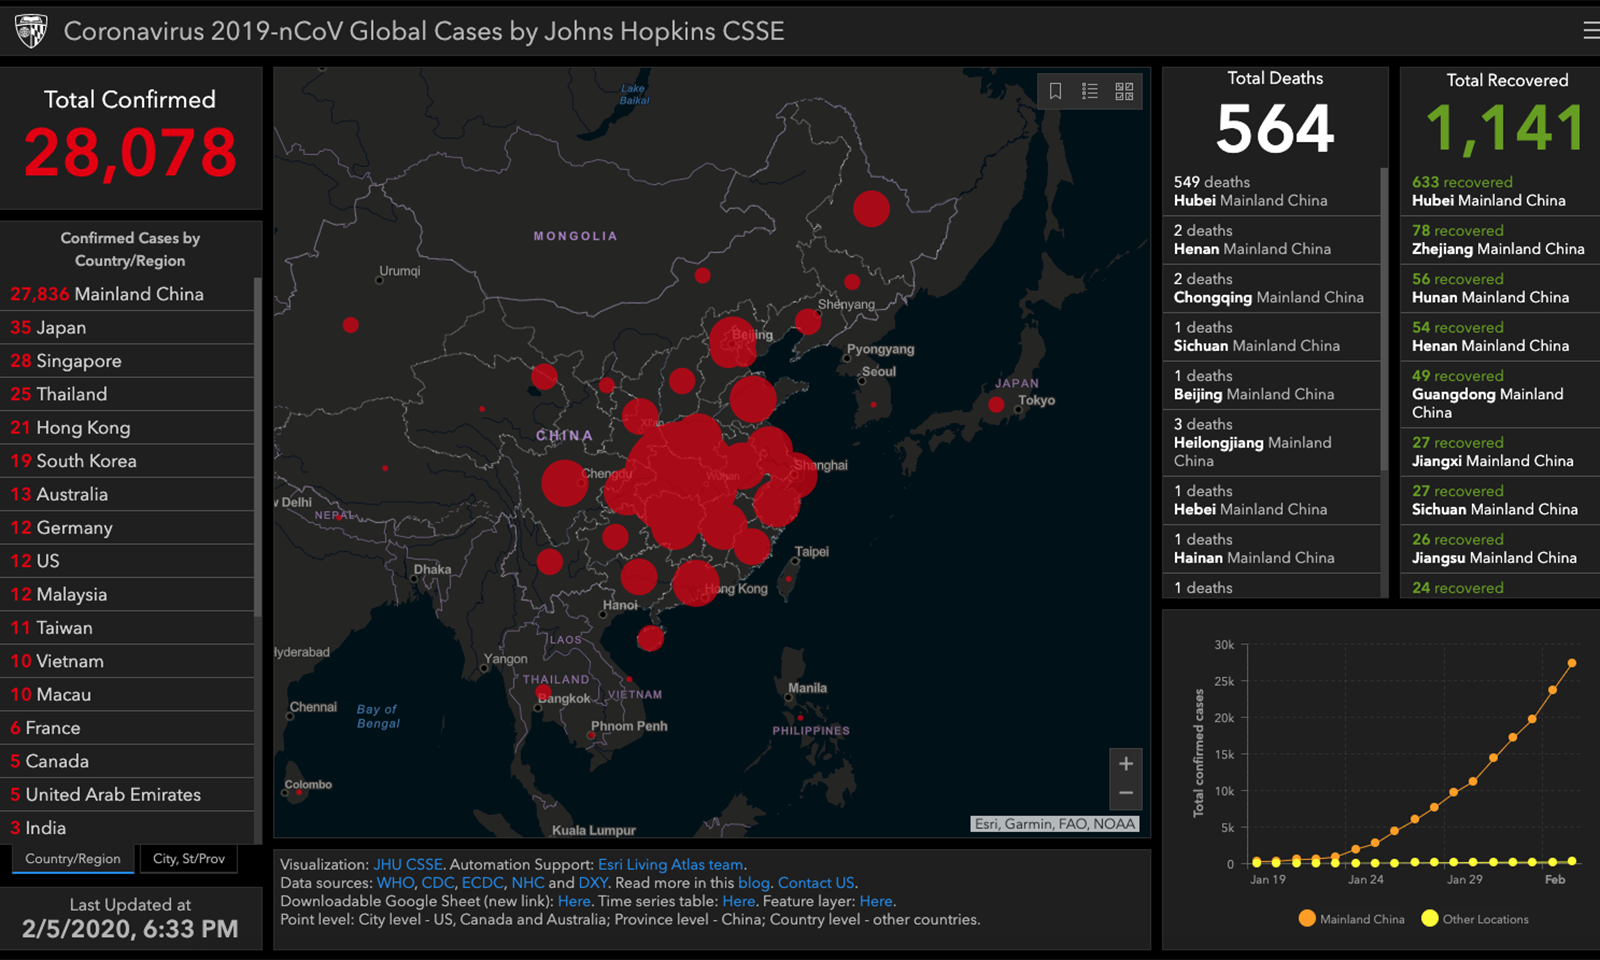Image resolution: width=1600 pixels, height=960 pixels.
Task: Click the Esri, Garmin, FAO, NOAA attribution
Action: tap(1055, 824)
